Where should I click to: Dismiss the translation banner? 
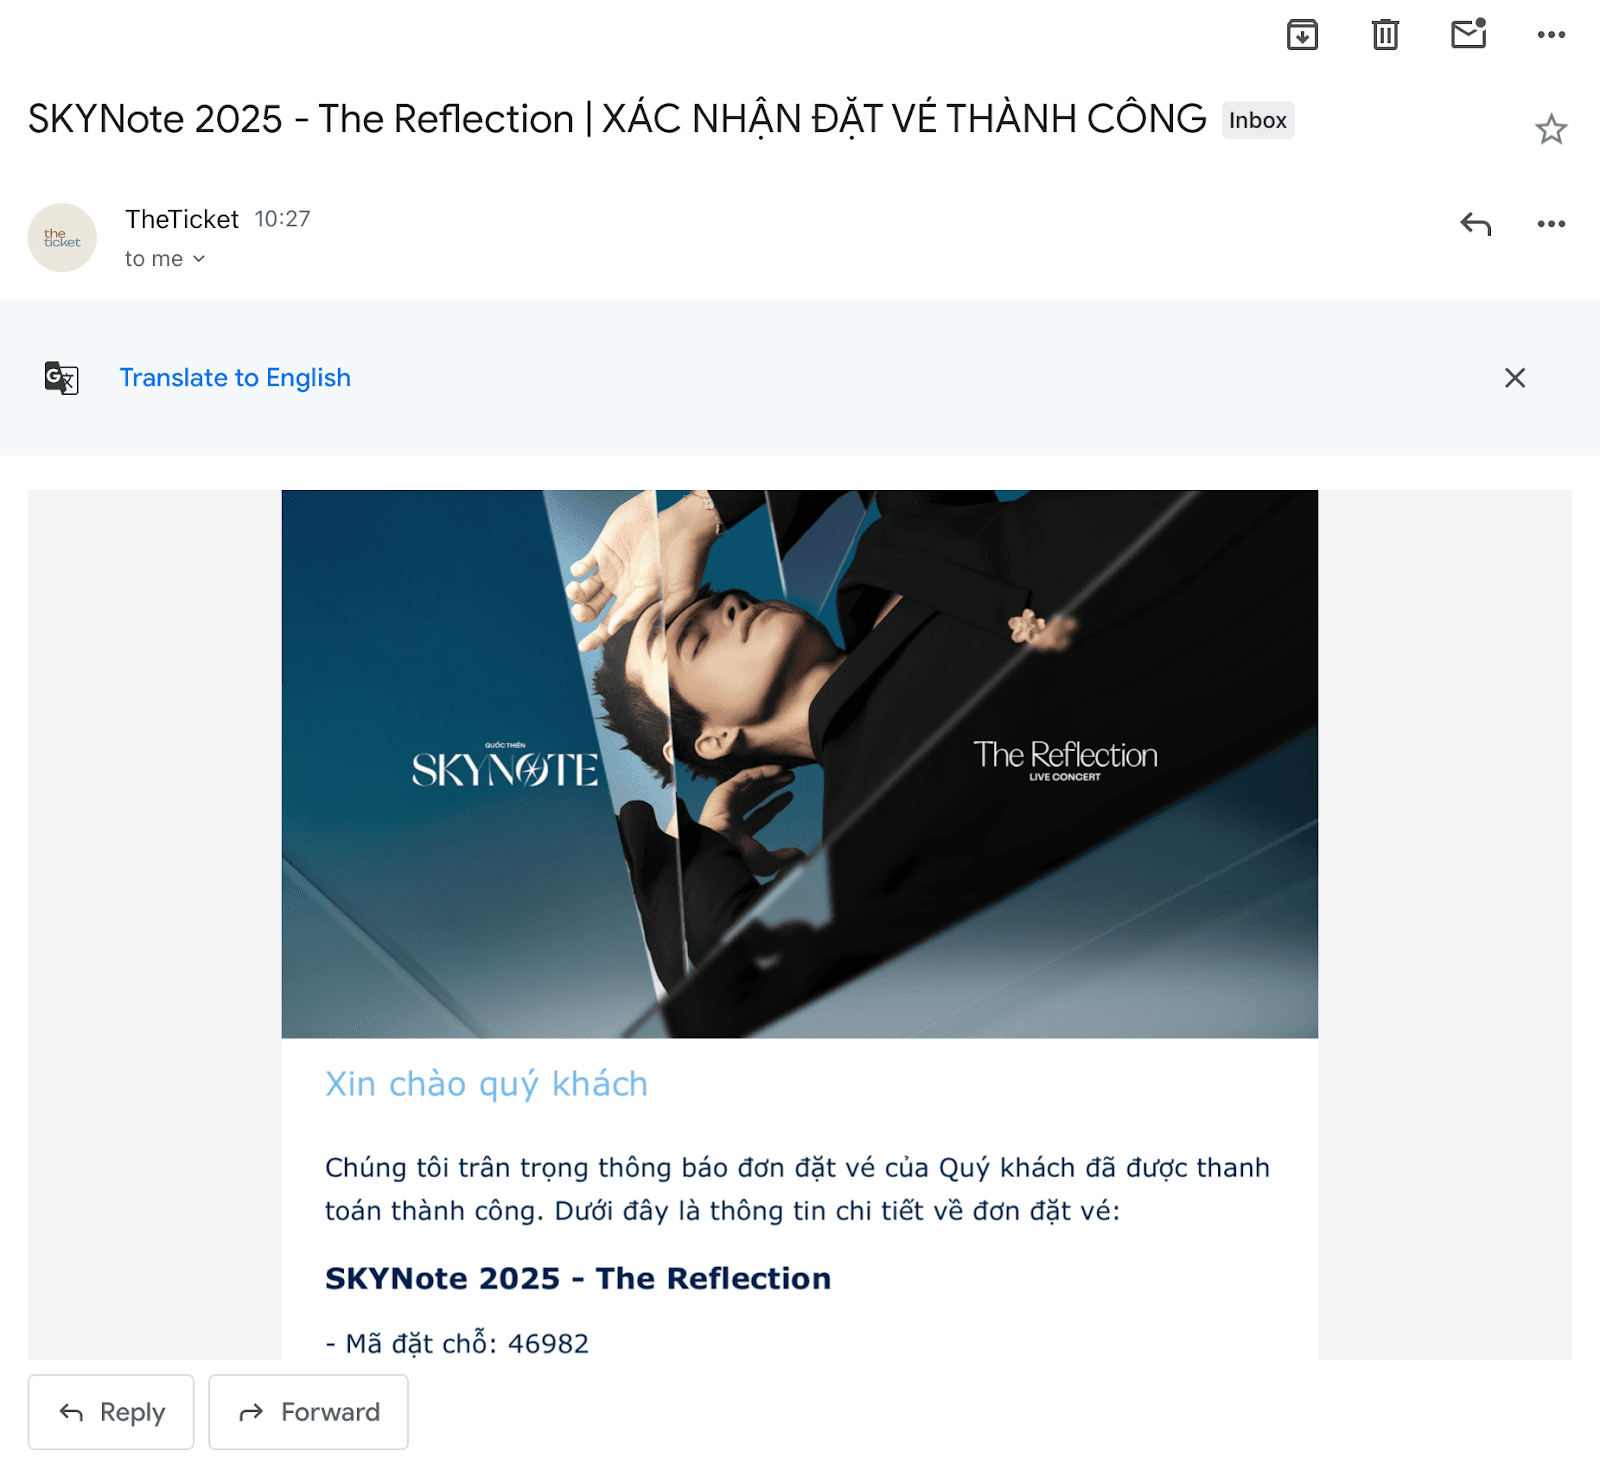1515,378
